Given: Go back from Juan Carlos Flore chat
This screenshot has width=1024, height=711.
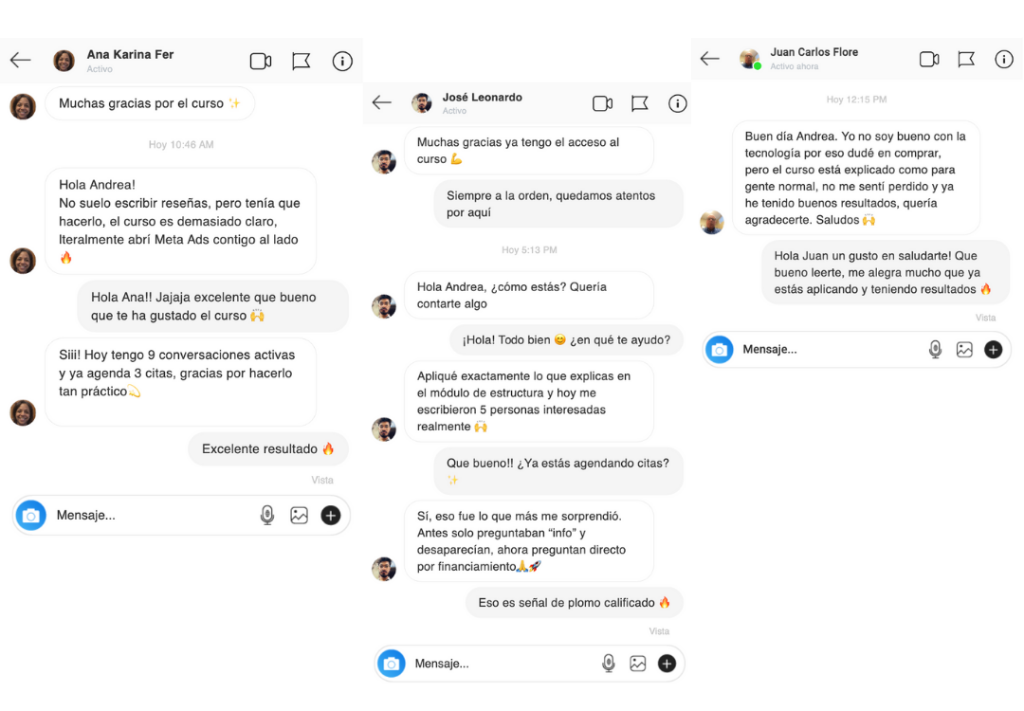Looking at the screenshot, I should pos(710,59).
